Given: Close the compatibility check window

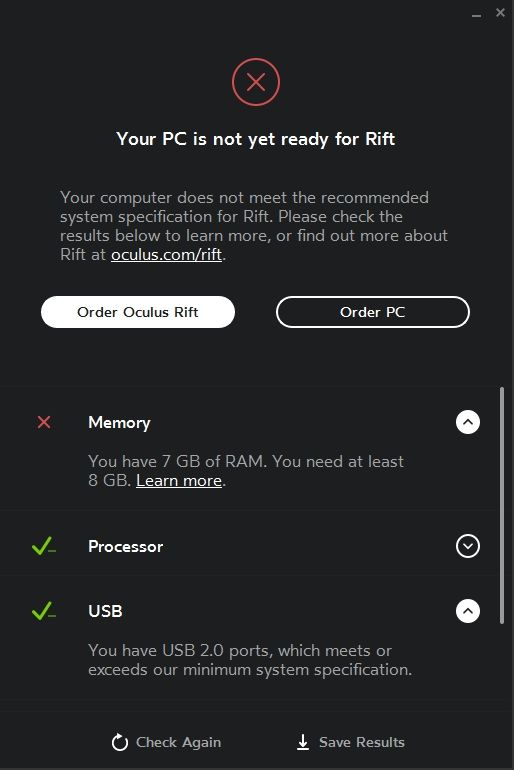Looking at the screenshot, I should [x=500, y=13].
